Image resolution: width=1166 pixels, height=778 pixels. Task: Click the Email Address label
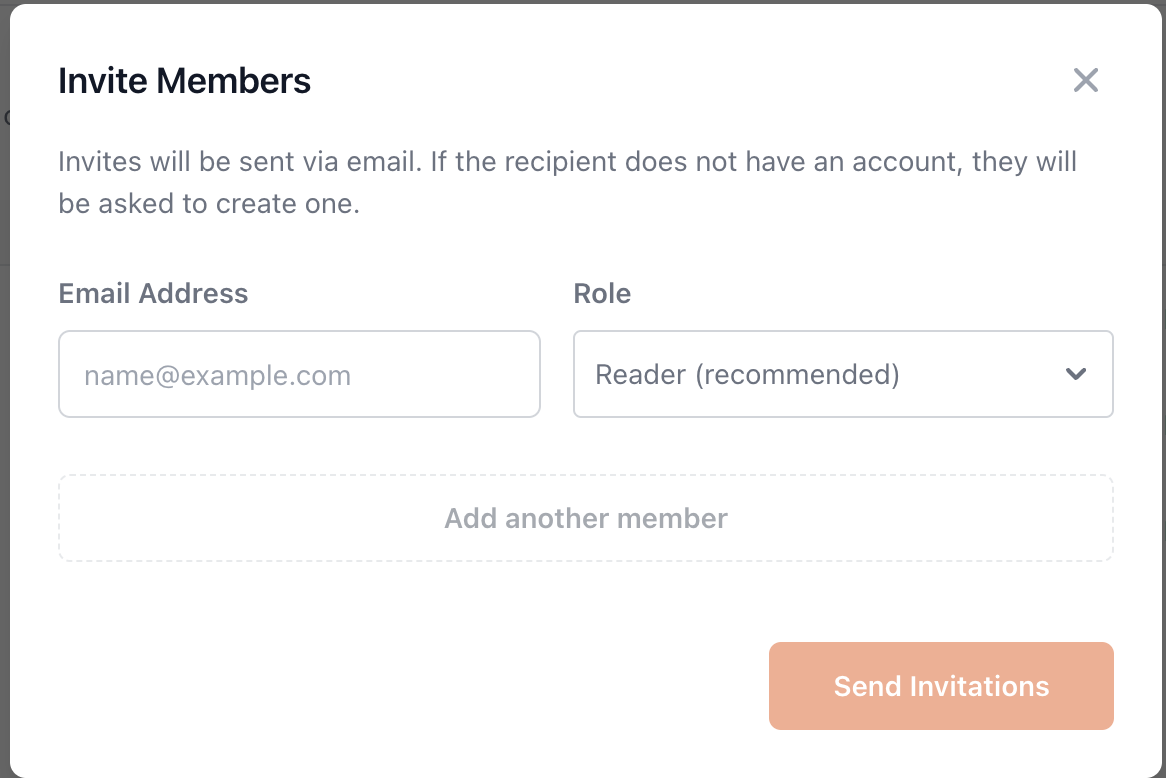pyautogui.click(x=153, y=293)
